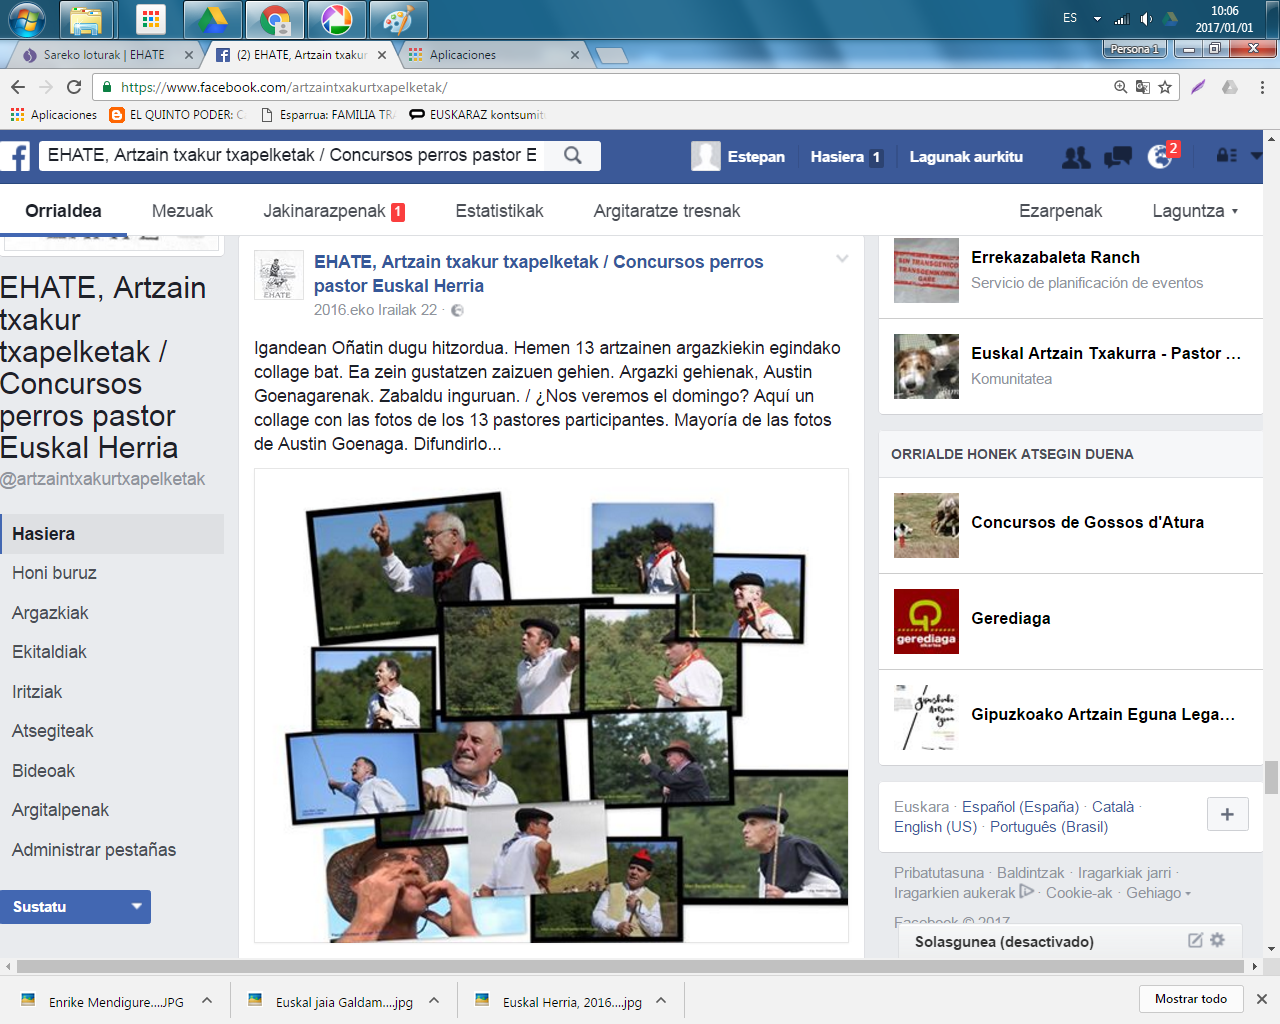This screenshot has width=1280, height=1024.
Task: Select Argazkiak in the left sidebar
Action: (50, 613)
